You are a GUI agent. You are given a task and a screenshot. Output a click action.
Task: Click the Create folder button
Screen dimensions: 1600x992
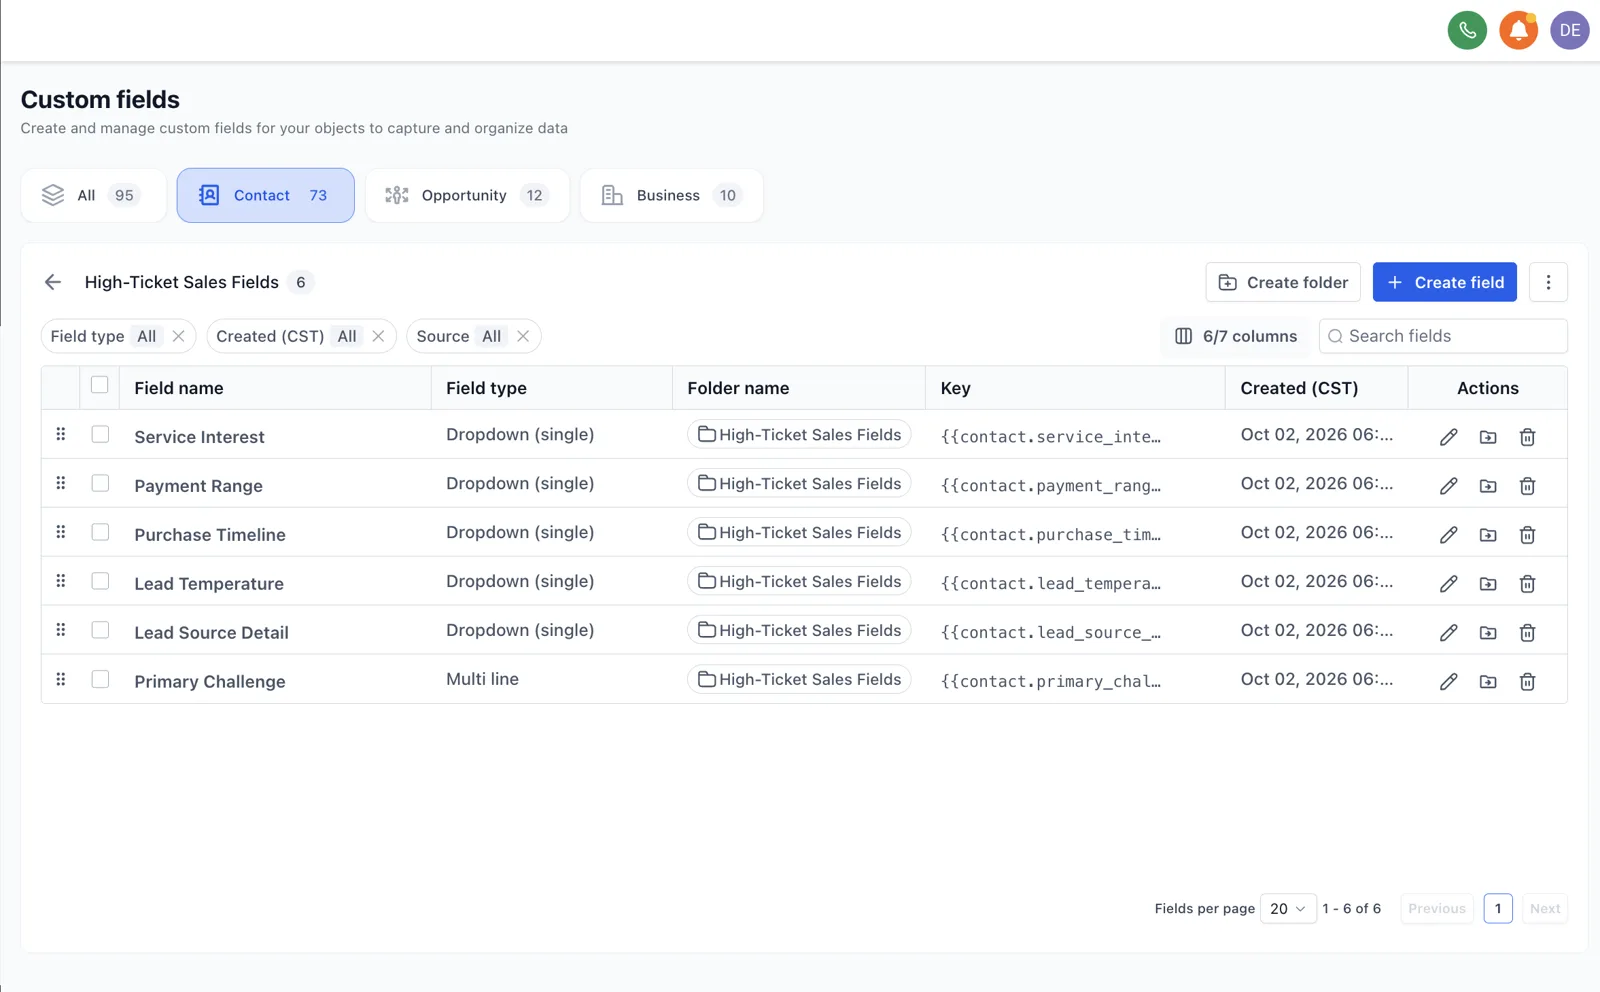click(x=1283, y=282)
